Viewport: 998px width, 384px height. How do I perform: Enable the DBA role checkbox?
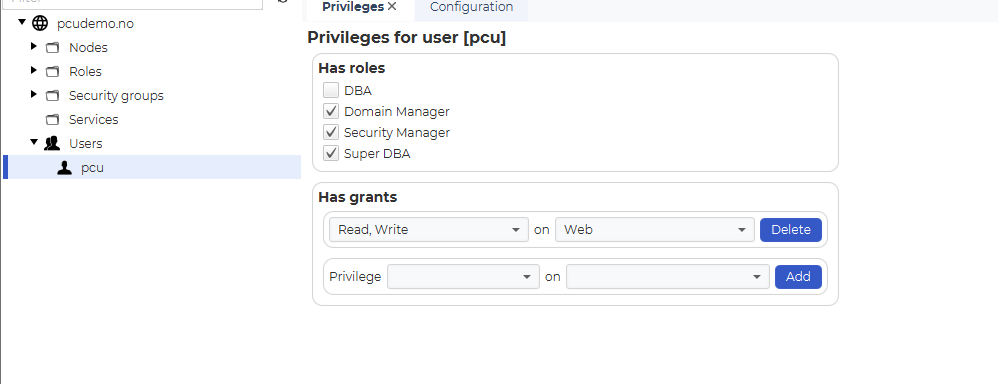(331, 90)
